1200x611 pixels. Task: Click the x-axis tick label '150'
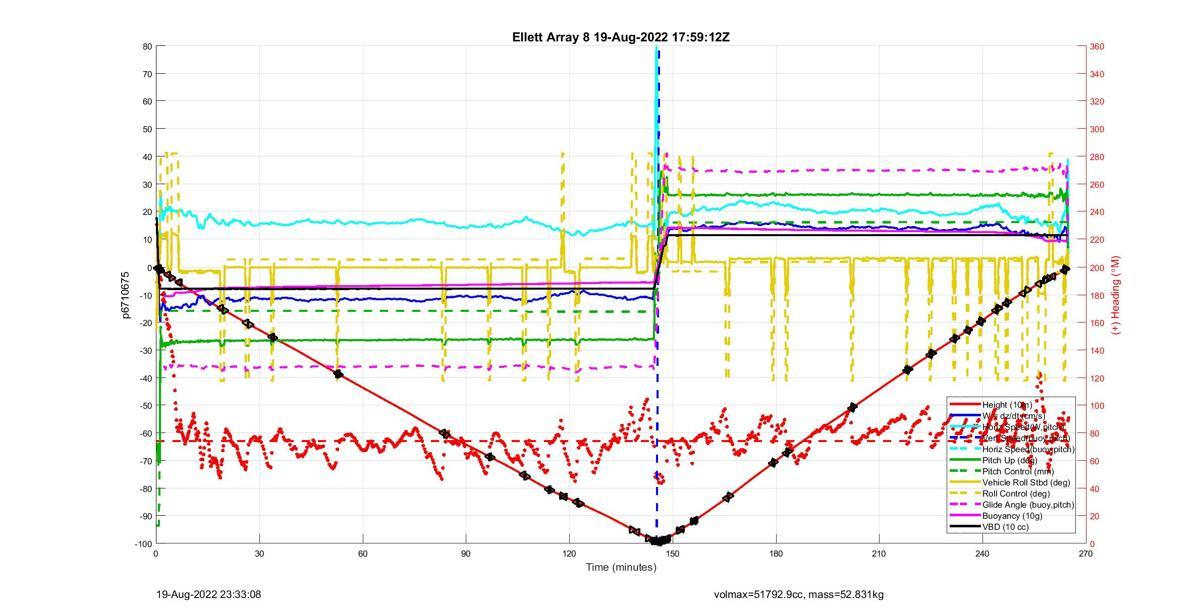(672, 553)
